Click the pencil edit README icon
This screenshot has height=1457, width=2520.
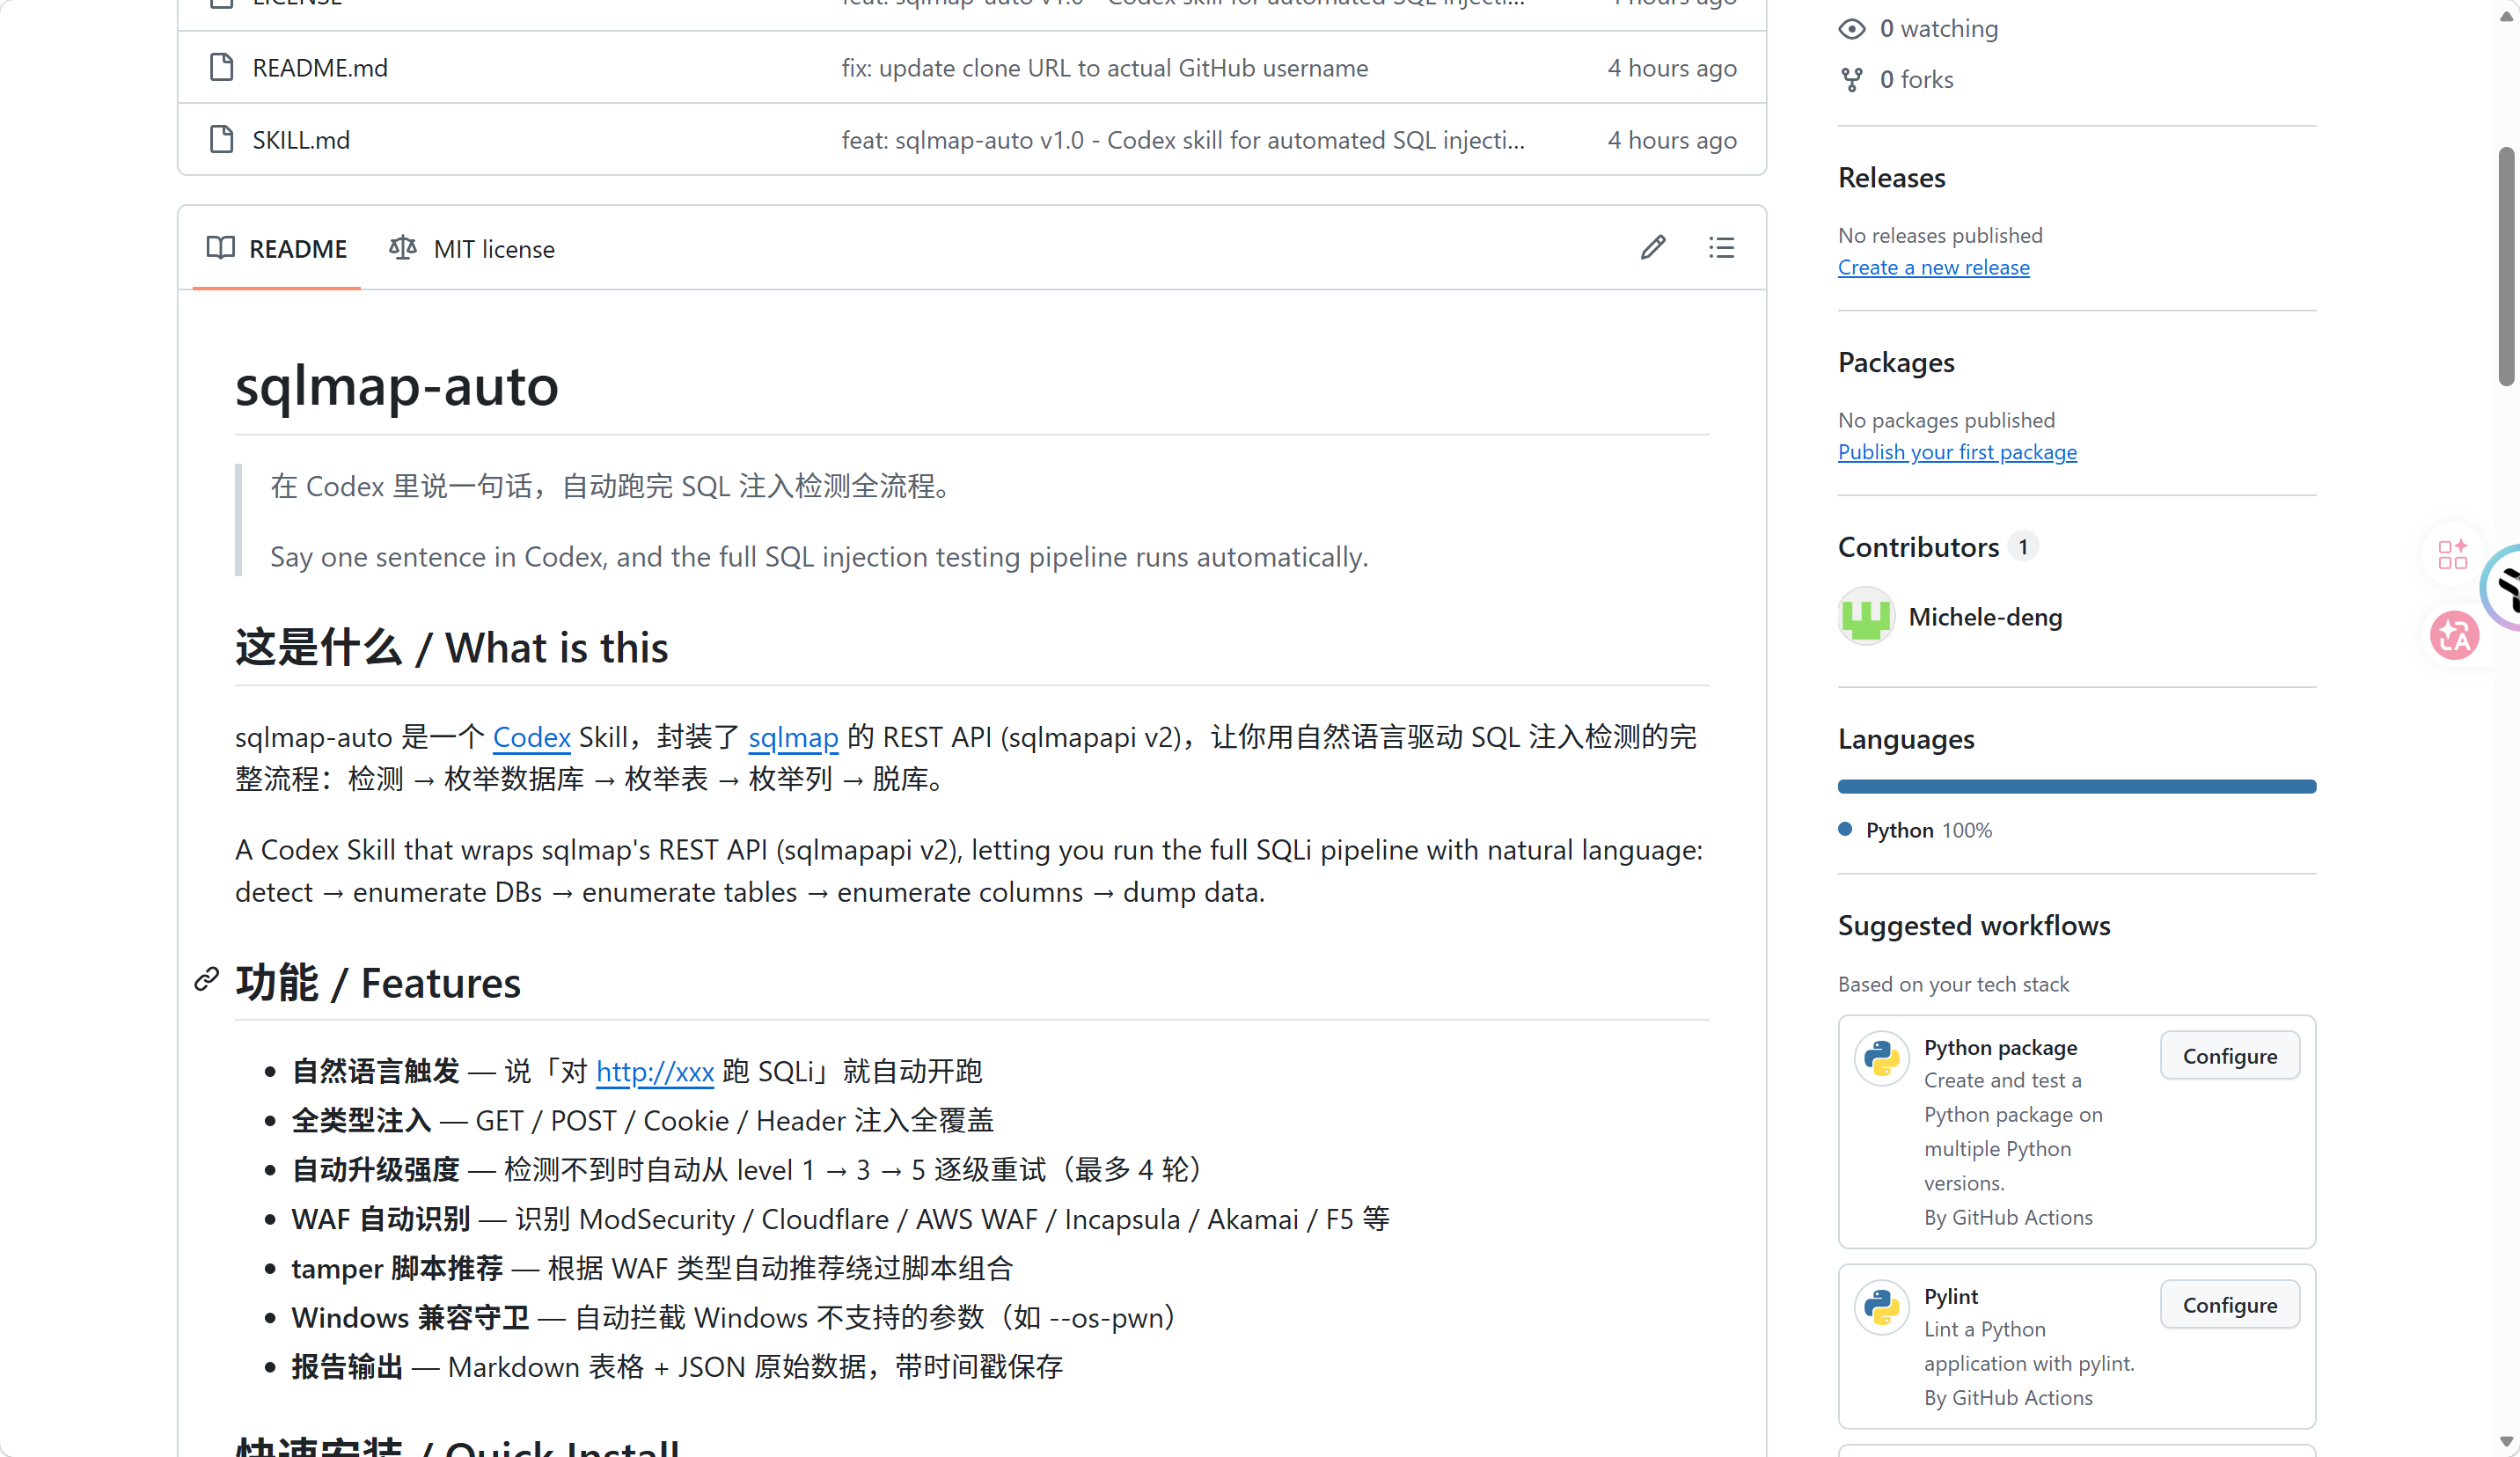tap(1653, 247)
